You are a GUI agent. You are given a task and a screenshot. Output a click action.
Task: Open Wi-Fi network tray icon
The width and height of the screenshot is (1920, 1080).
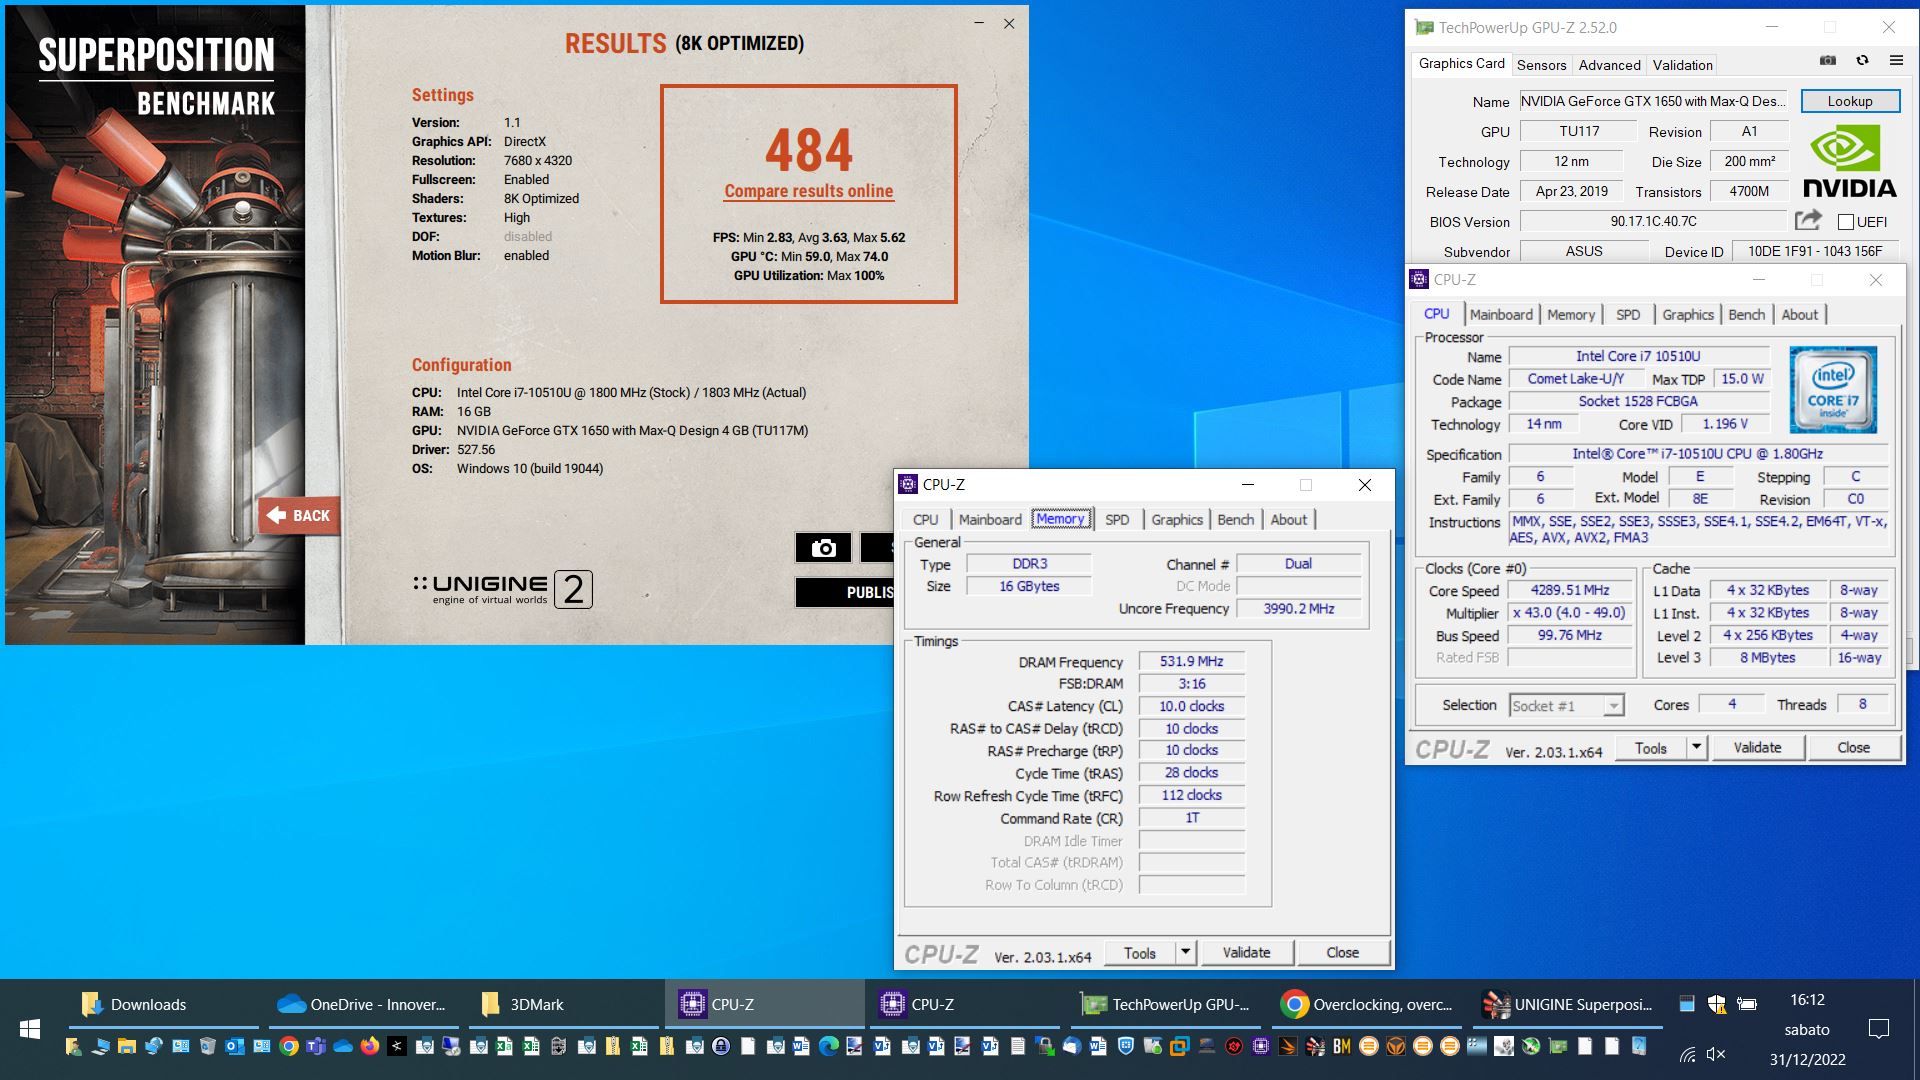pos(1688,1054)
